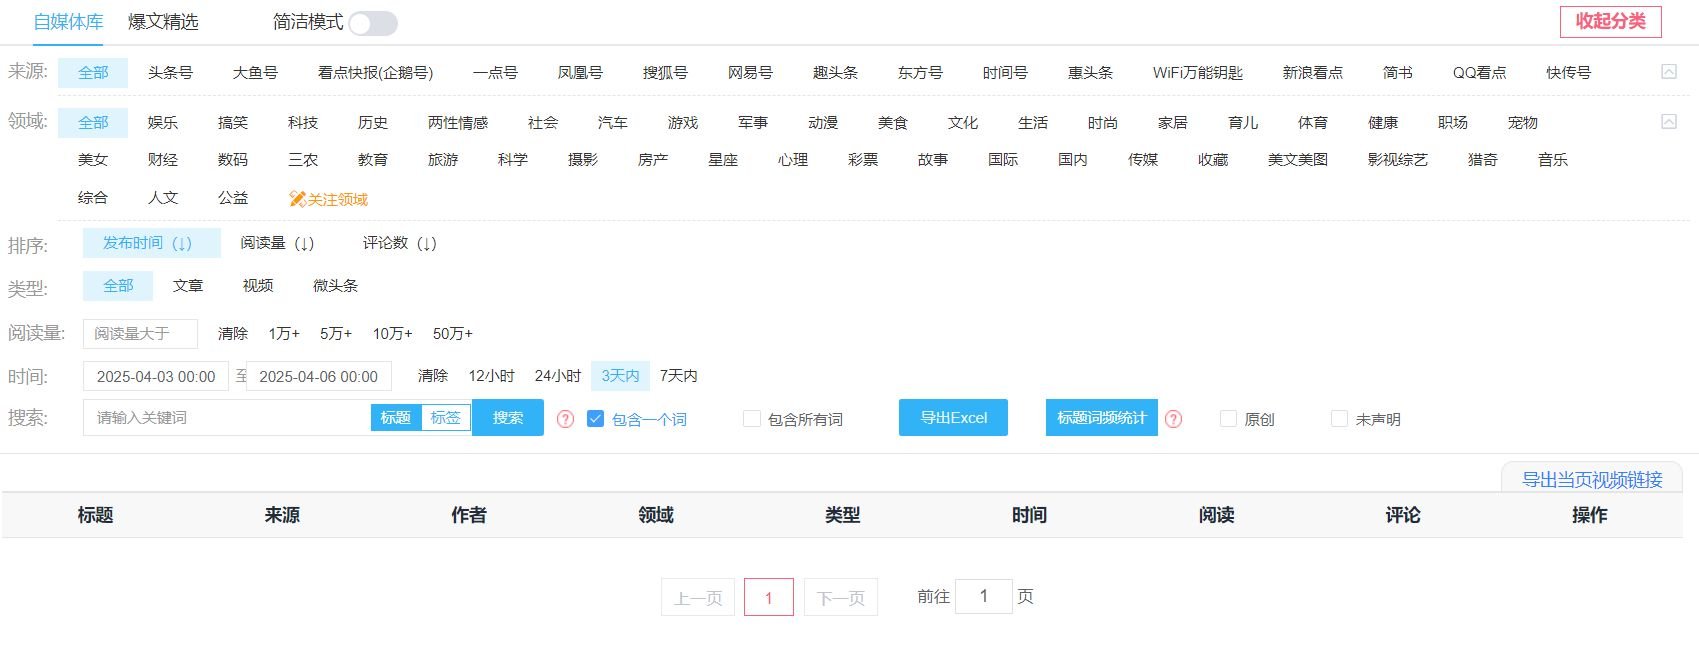Sort by 发布时间 descending
Image resolution: width=1699 pixels, height=660 pixels.
coord(151,243)
